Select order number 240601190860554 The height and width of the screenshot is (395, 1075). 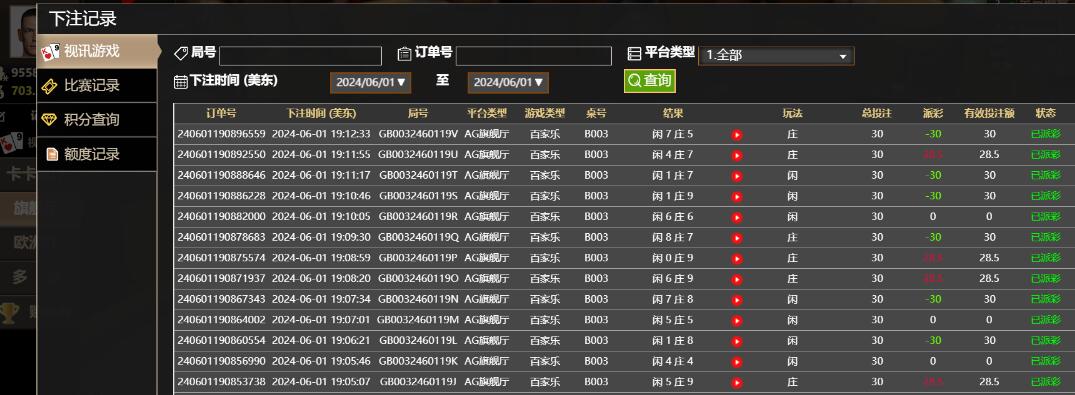click(x=221, y=340)
